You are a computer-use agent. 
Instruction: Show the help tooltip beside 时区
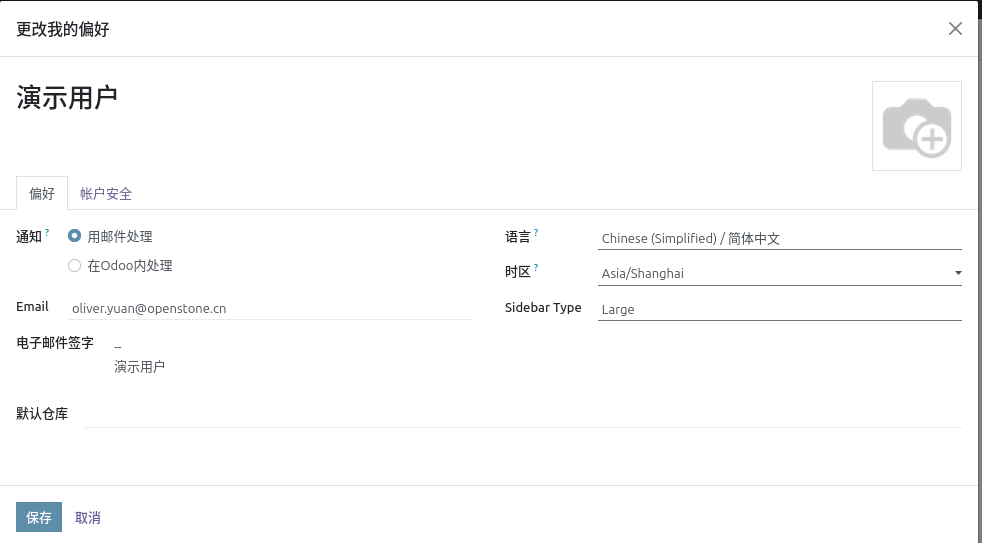536,267
